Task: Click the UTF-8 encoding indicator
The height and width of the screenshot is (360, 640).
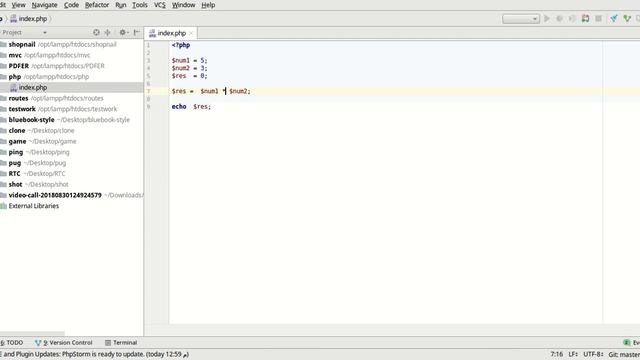Action: click(593, 354)
